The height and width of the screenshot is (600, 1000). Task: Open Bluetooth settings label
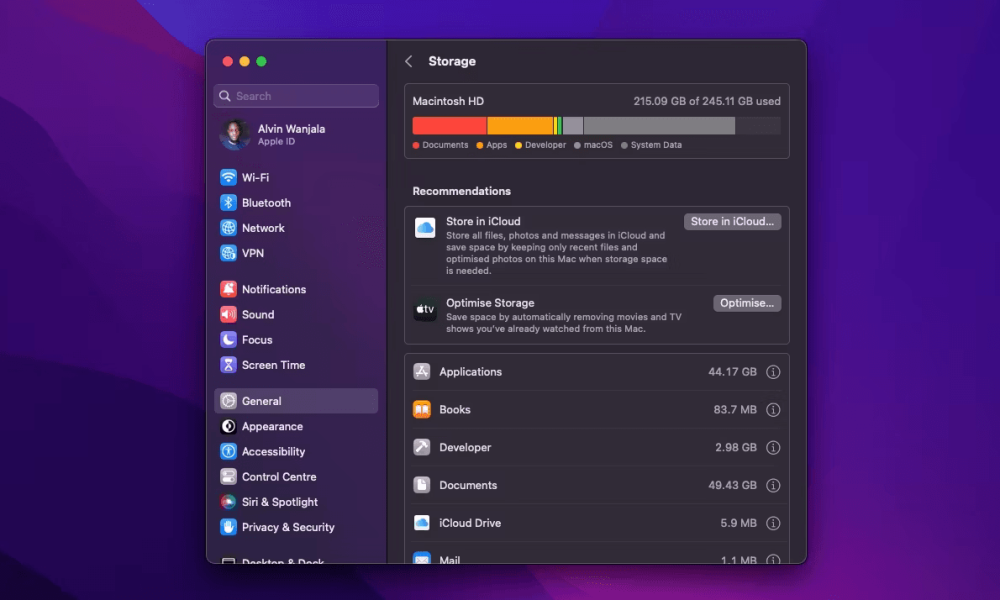[266, 203]
